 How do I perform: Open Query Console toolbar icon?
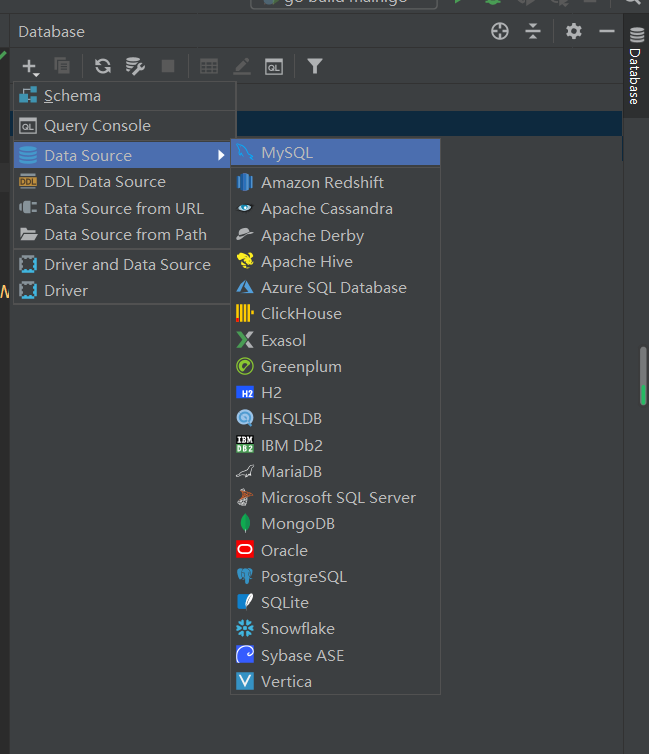pyautogui.click(x=274, y=66)
